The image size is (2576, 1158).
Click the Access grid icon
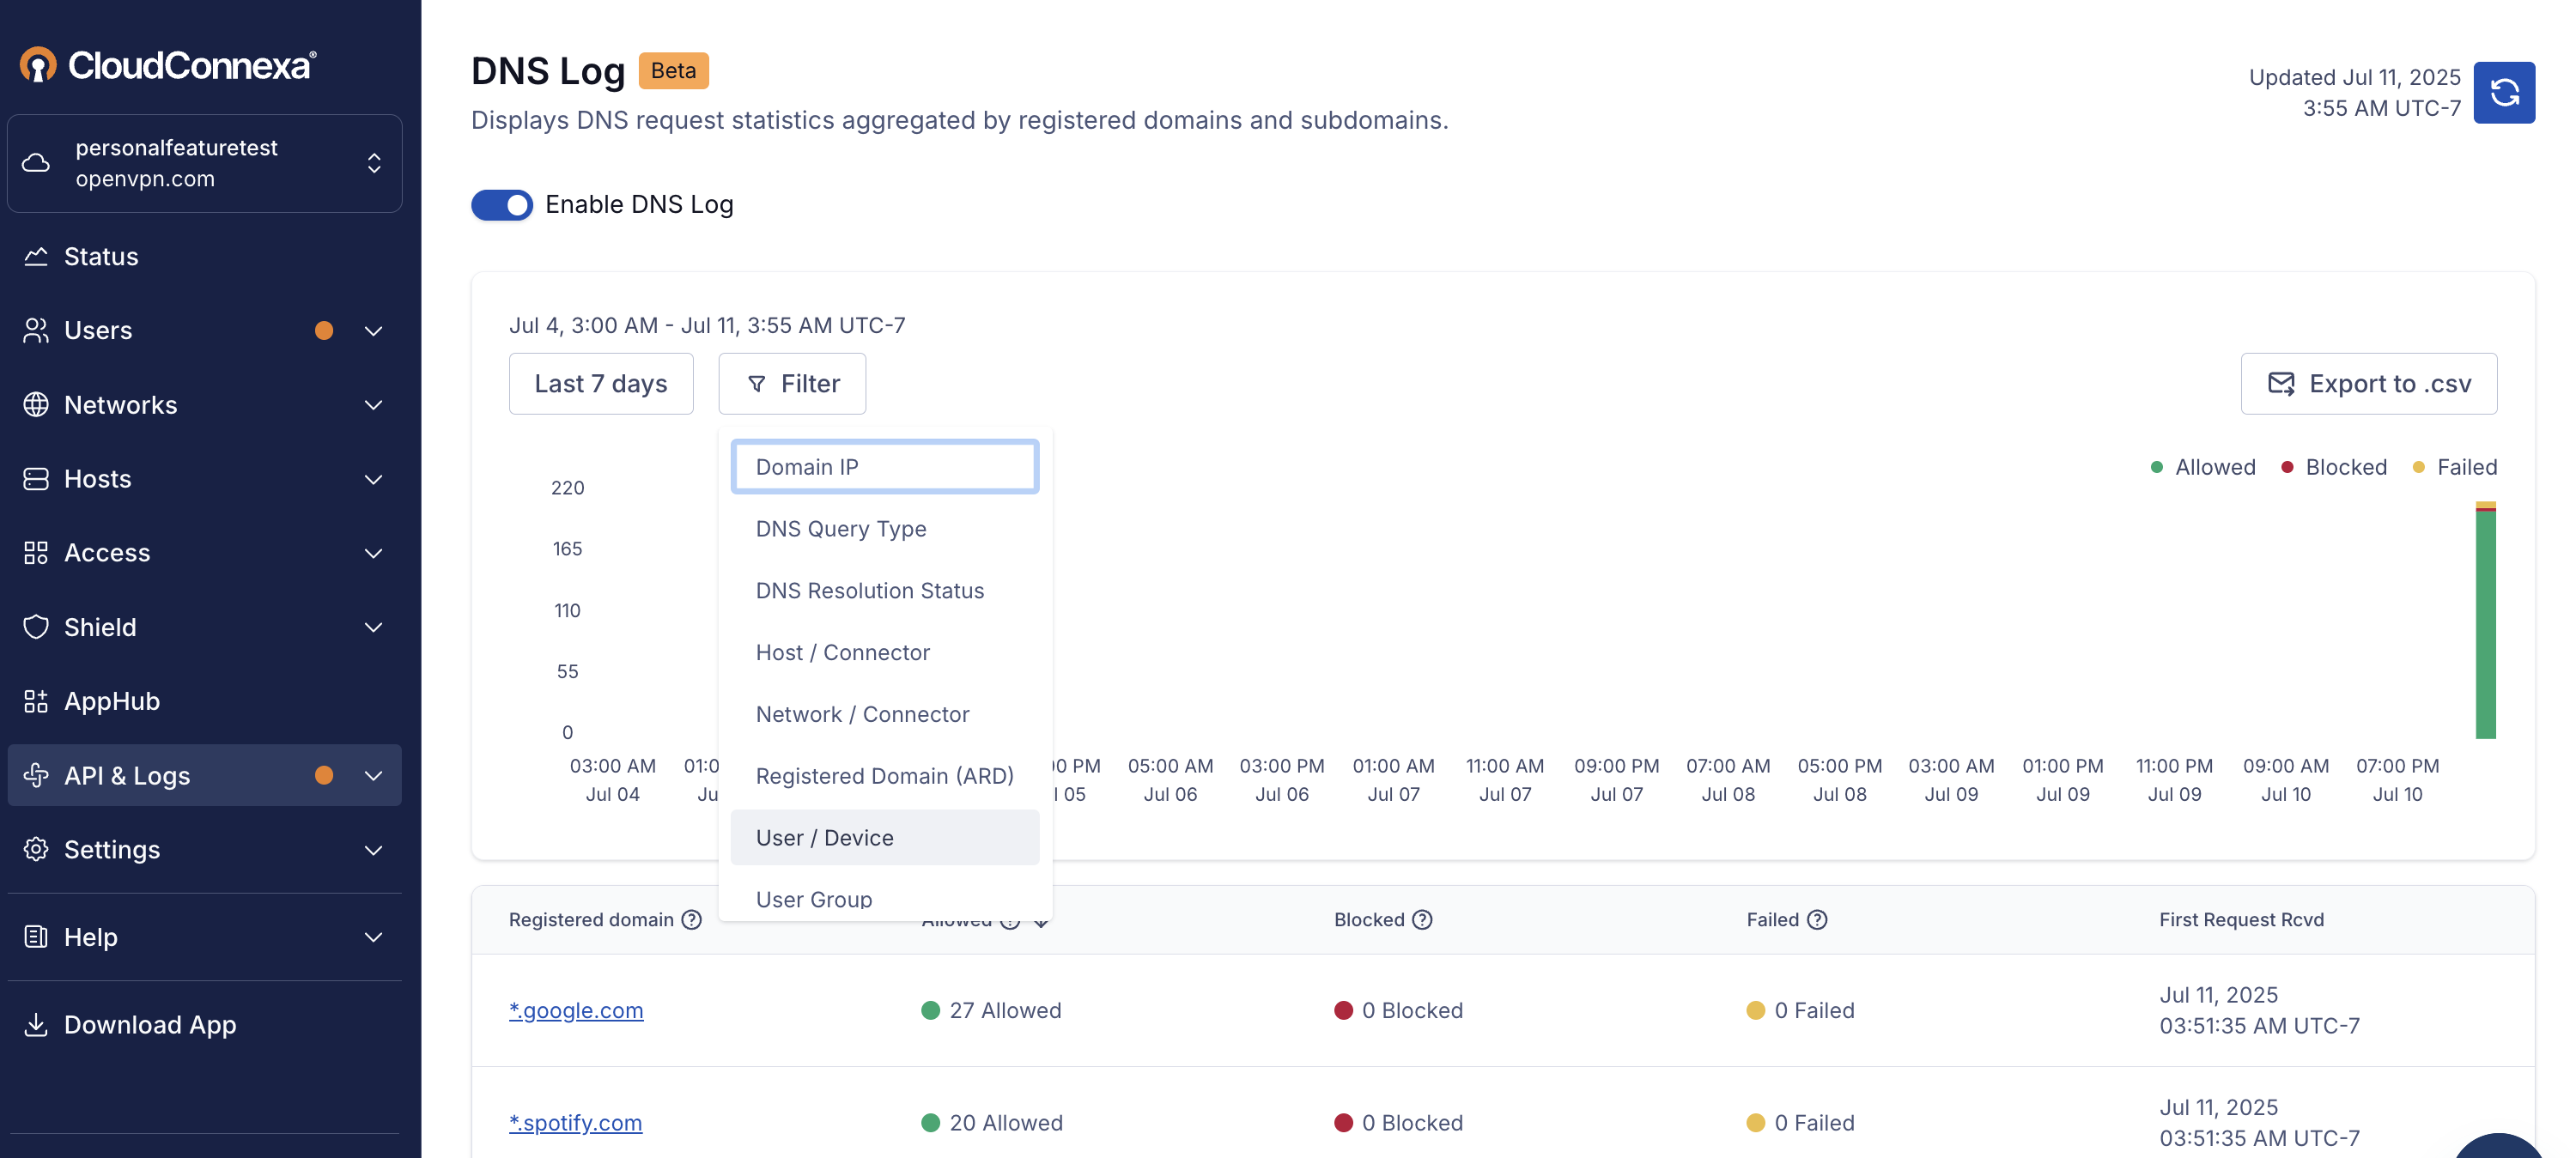[36, 552]
